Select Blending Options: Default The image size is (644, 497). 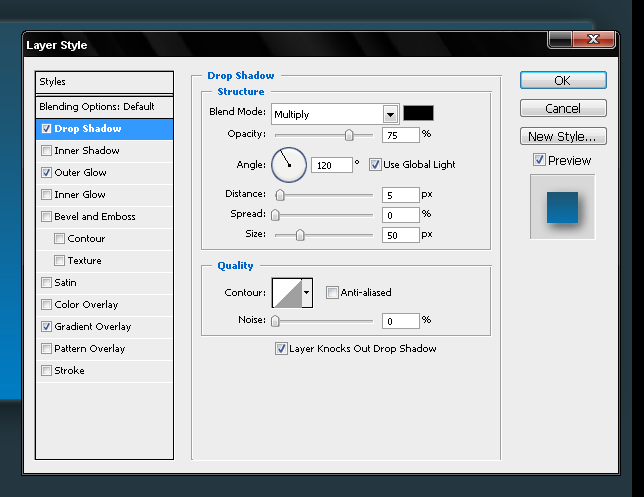tap(97, 106)
